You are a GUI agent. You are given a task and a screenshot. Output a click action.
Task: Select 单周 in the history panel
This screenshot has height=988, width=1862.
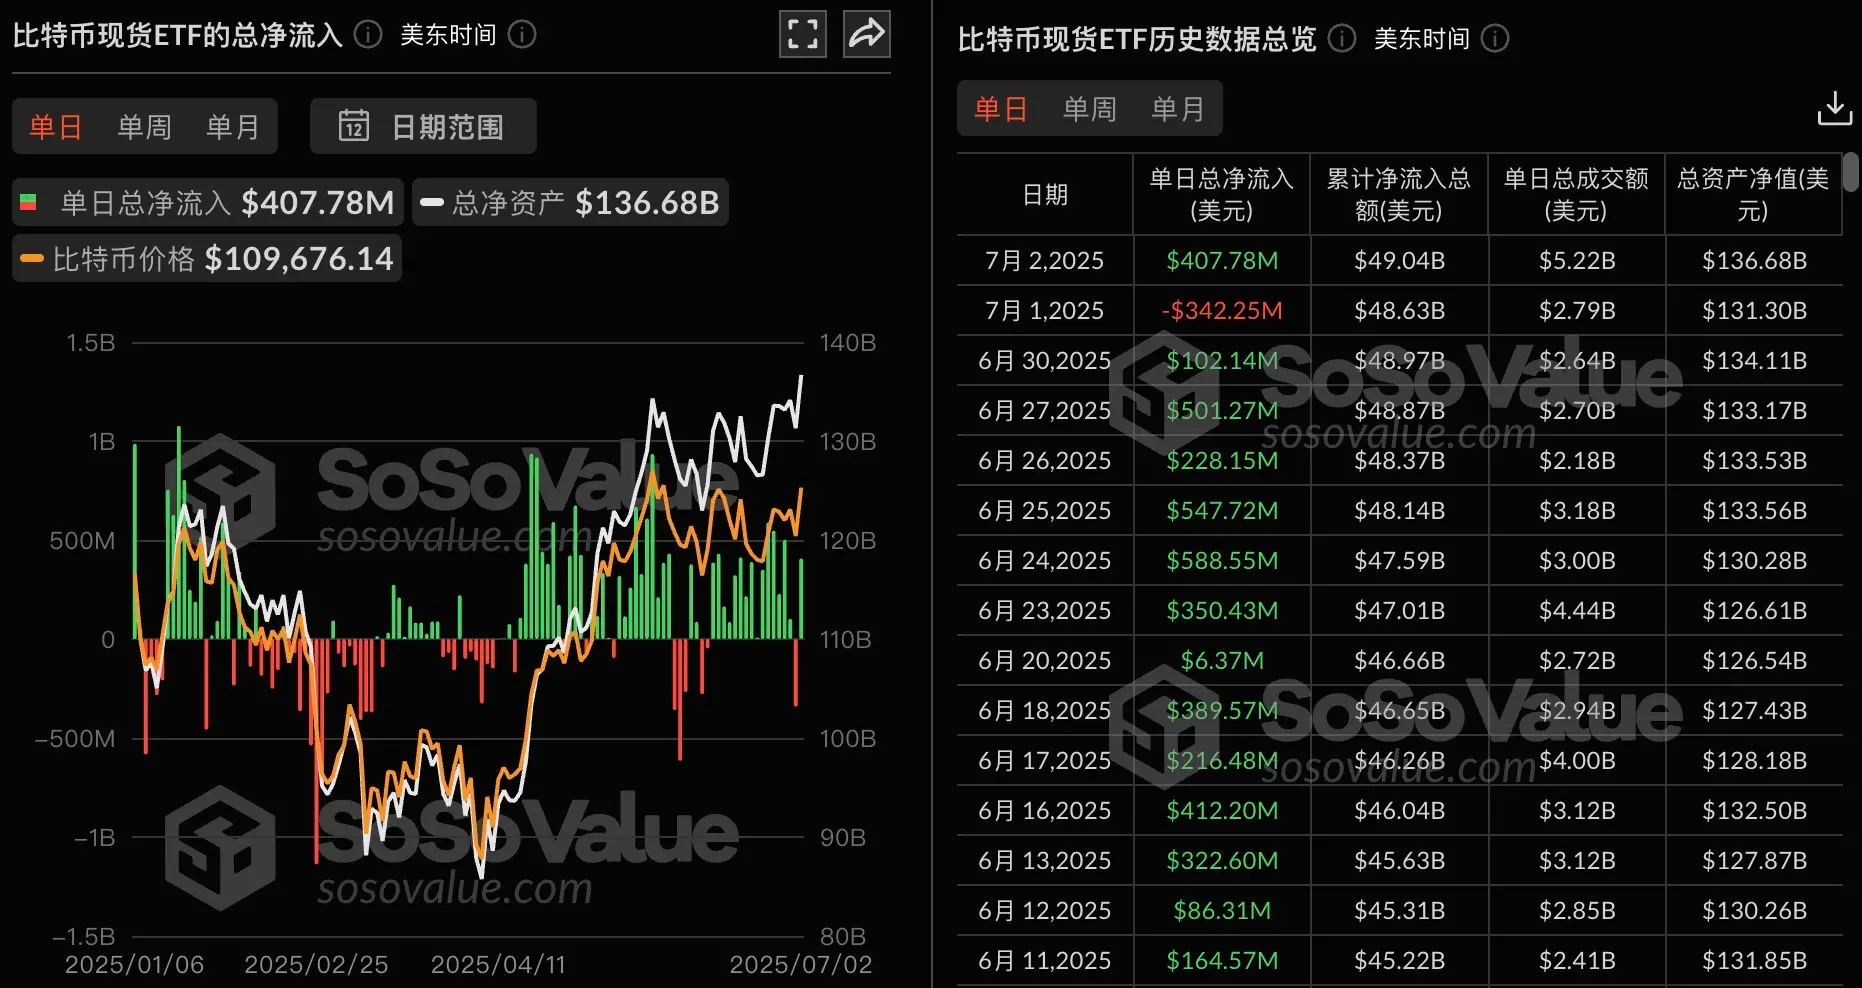point(1089,108)
